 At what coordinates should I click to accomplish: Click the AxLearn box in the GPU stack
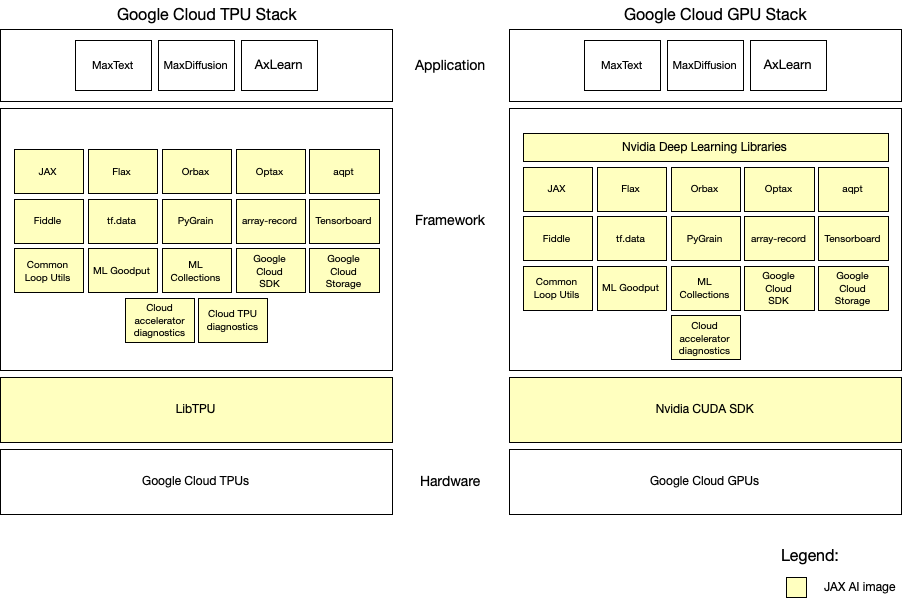tap(788, 65)
